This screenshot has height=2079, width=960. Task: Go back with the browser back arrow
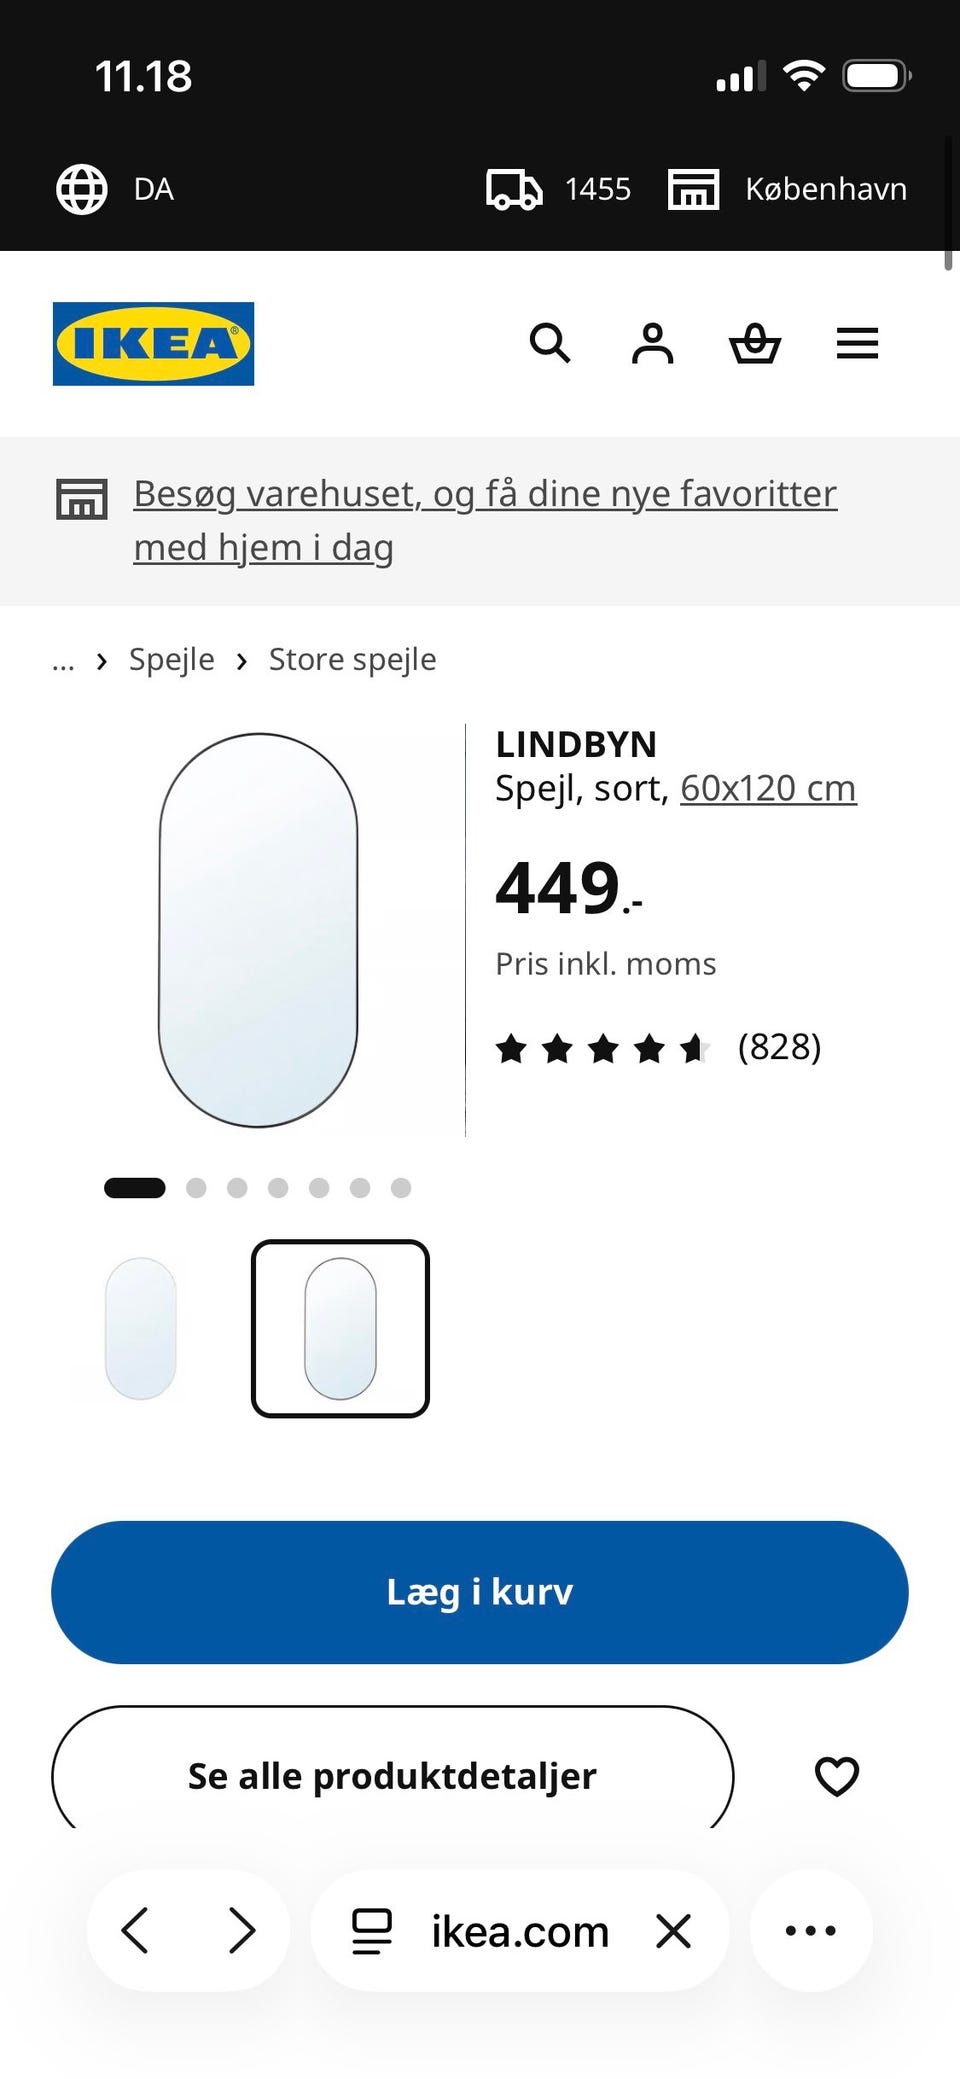(135, 1930)
